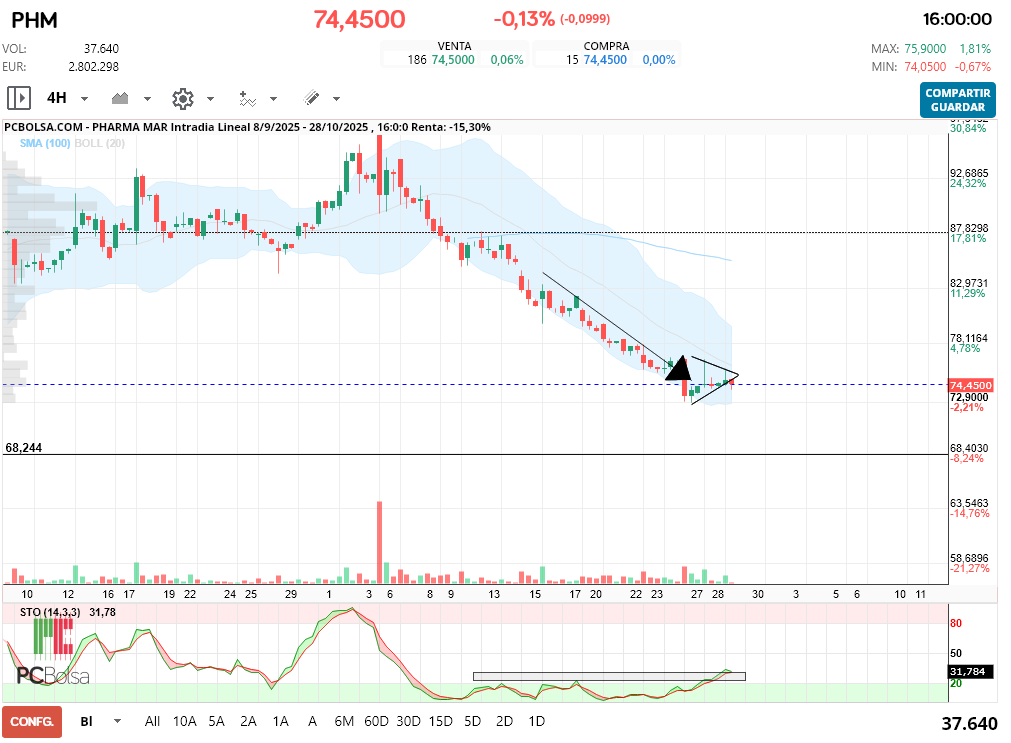Select the drawing pencil tool icon
This screenshot has height=743, width=1011.
pyautogui.click(x=311, y=98)
